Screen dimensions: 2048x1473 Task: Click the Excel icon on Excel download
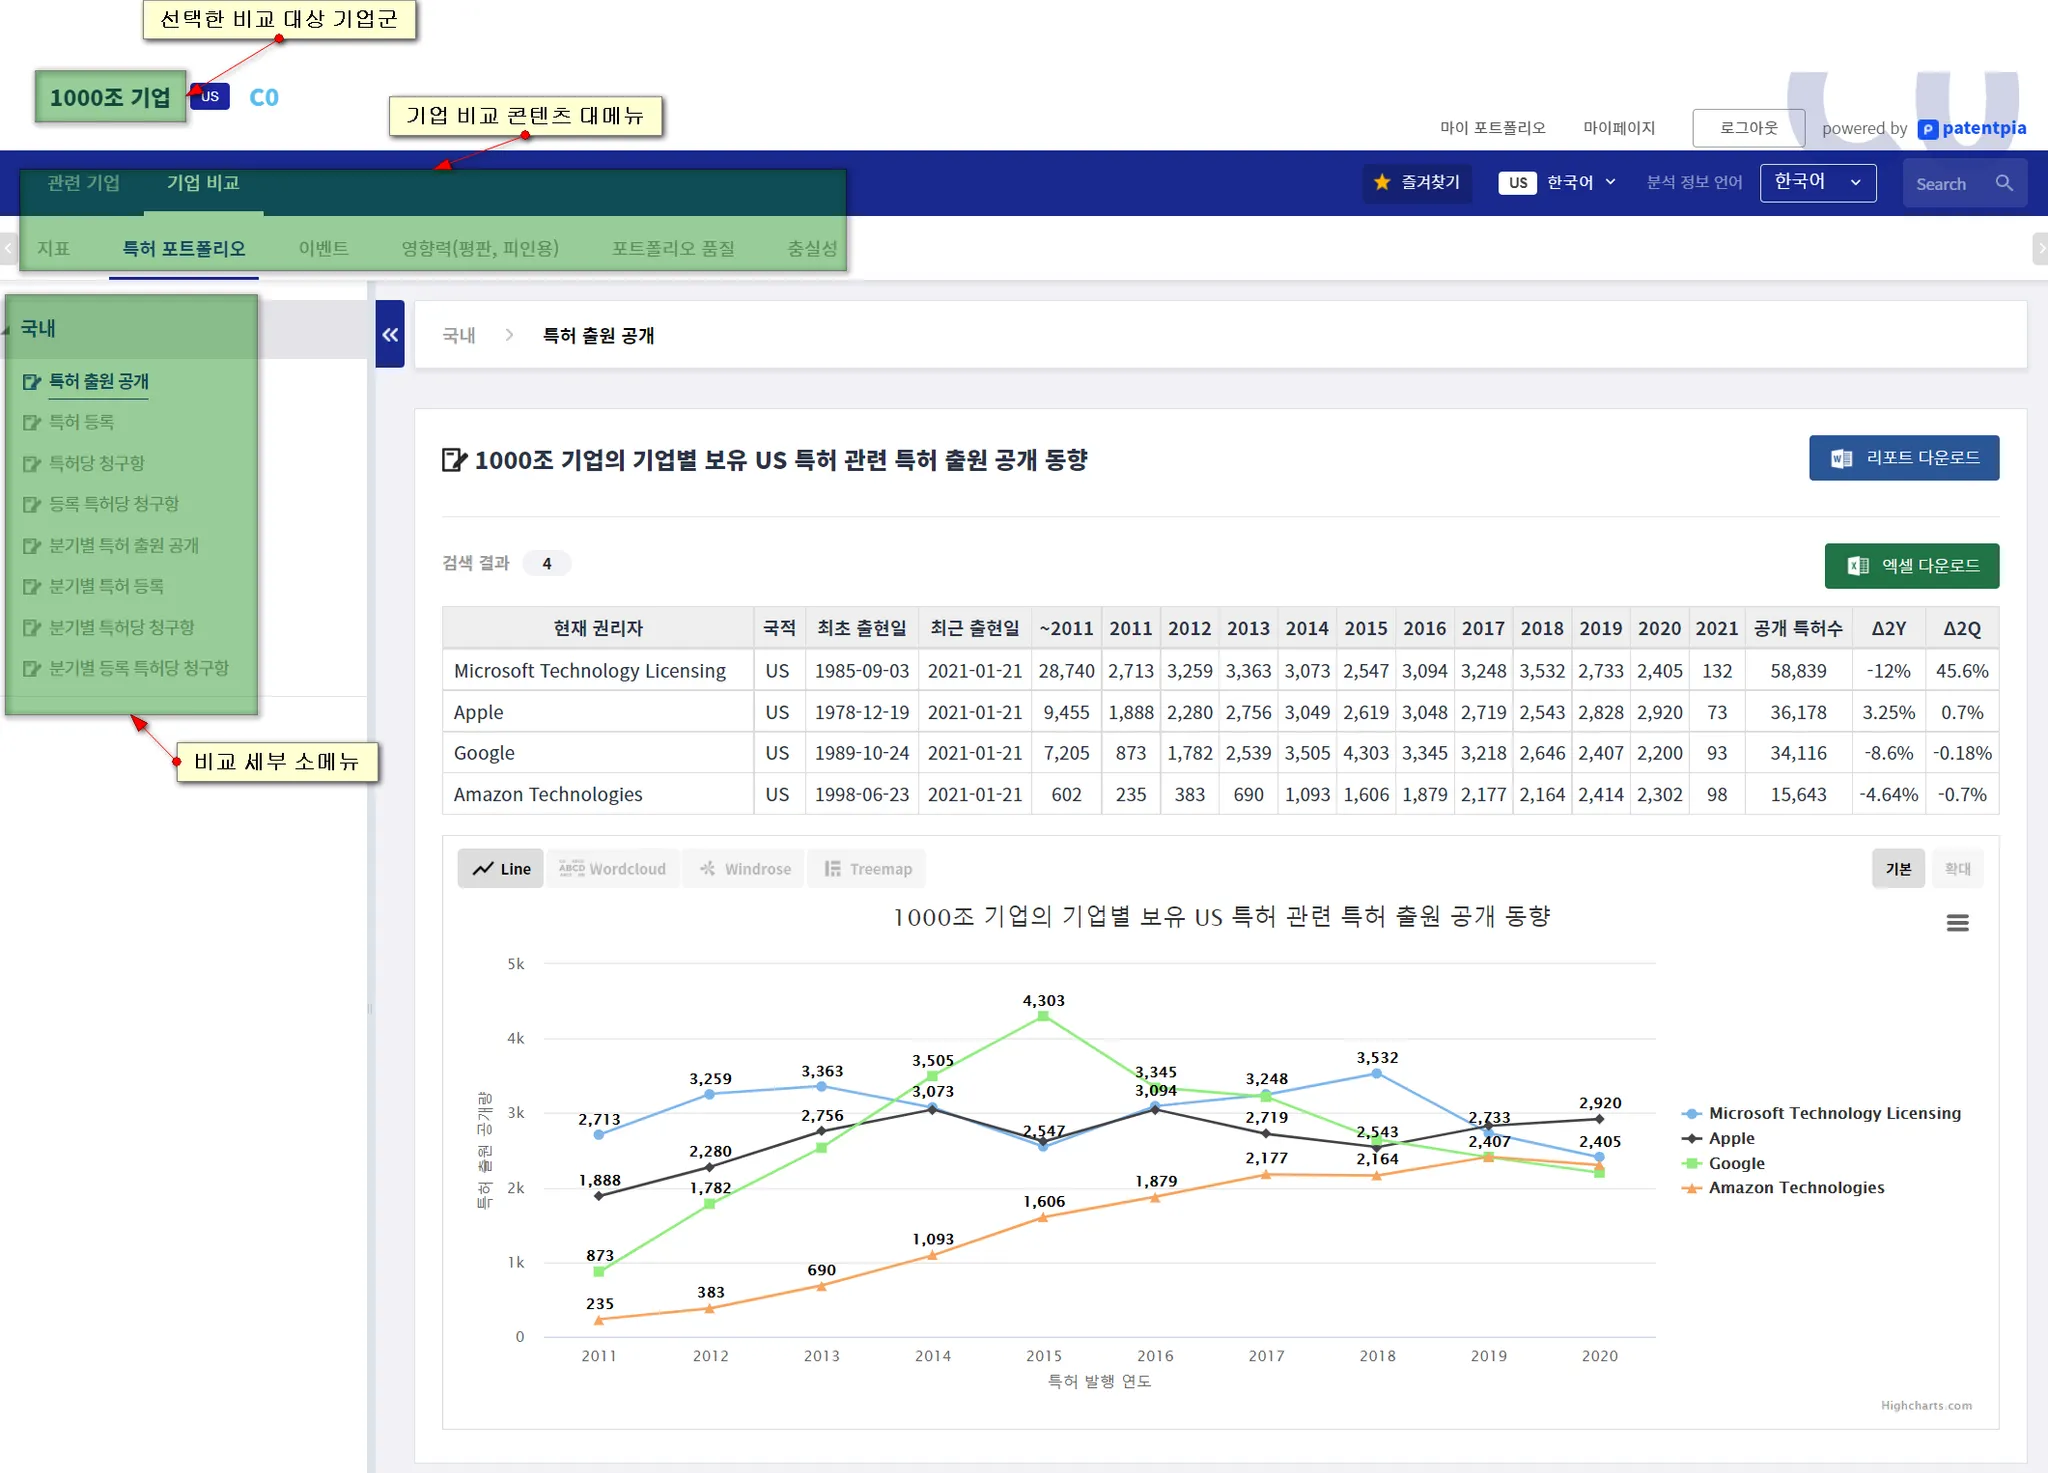(x=1857, y=566)
